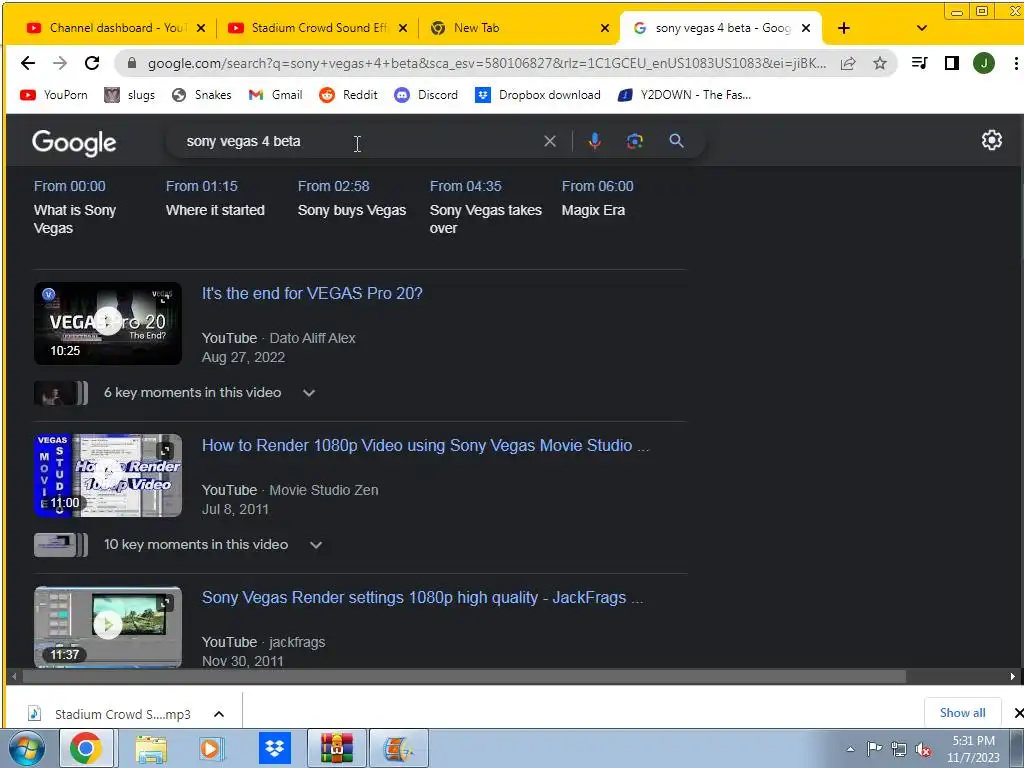Close the New Tab tab
The width and height of the screenshot is (1024, 768).
[605, 28]
